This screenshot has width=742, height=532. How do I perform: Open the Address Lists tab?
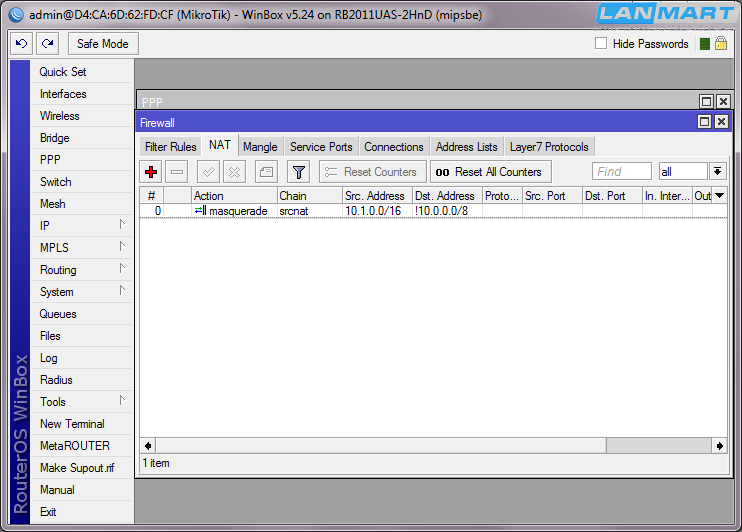[x=467, y=147]
